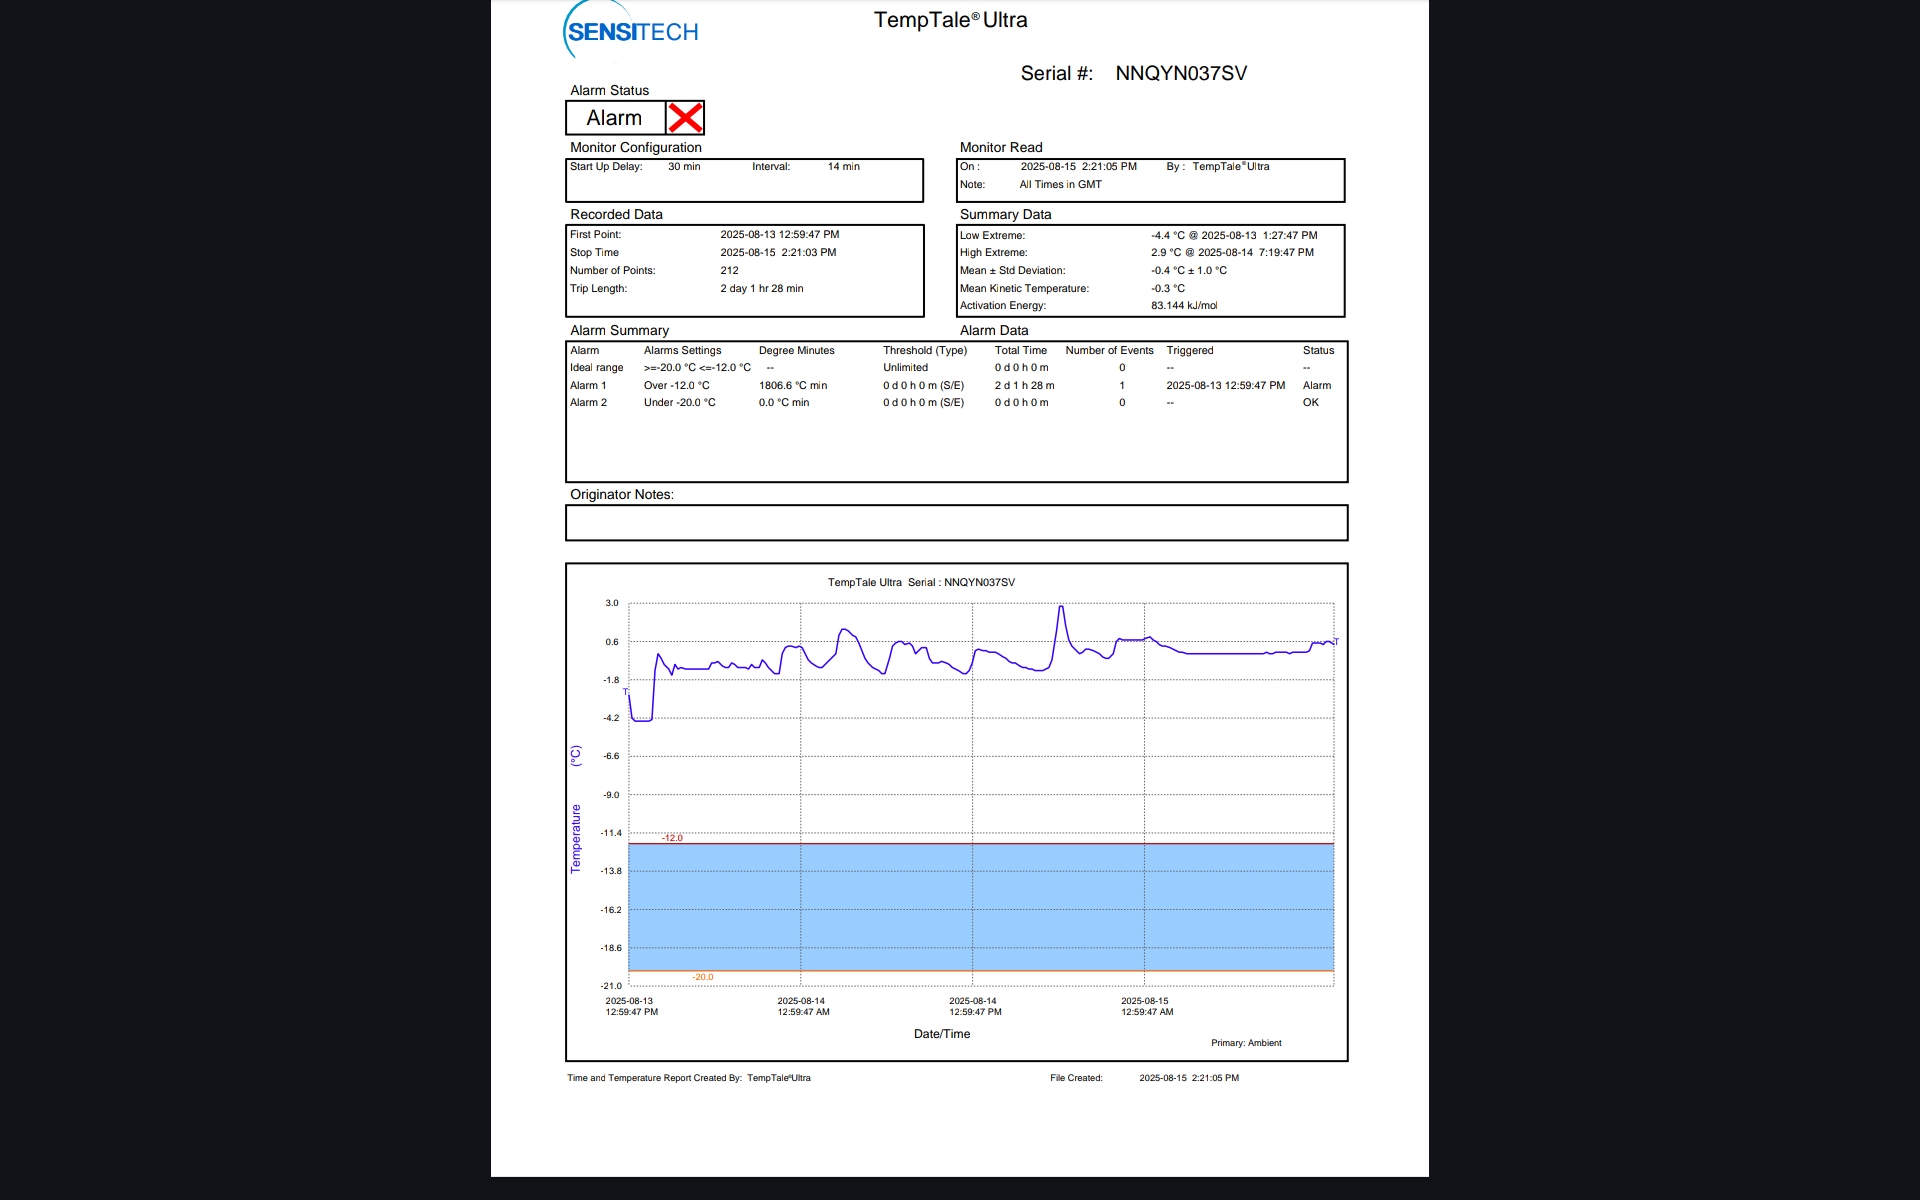Click the highest temperature peak on the graph
This screenshot has width=1920, height=1200.
pos(1061,607)
